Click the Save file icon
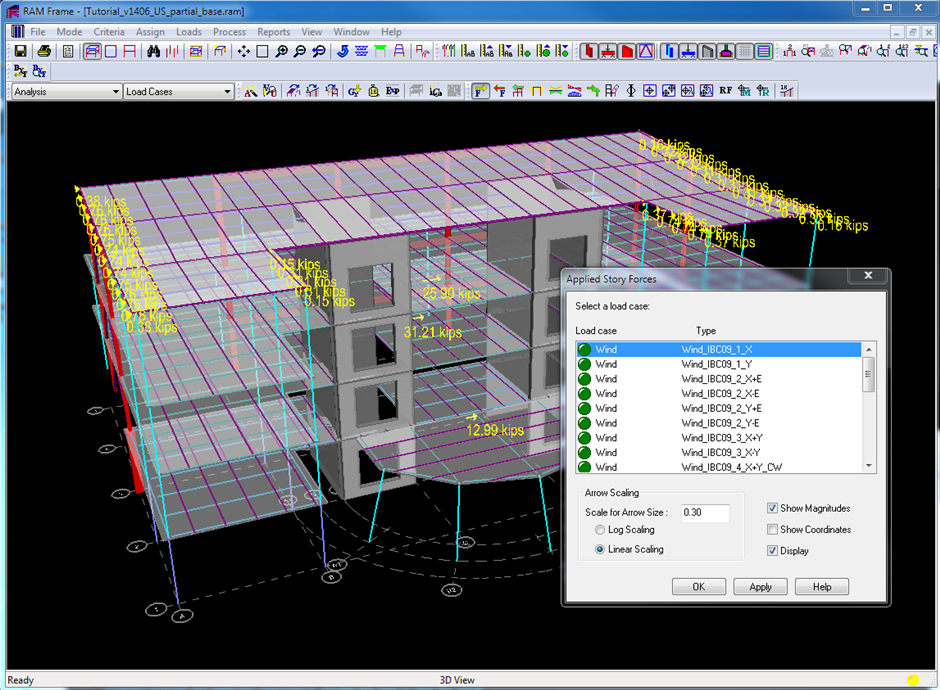 (x=20, y=51)
